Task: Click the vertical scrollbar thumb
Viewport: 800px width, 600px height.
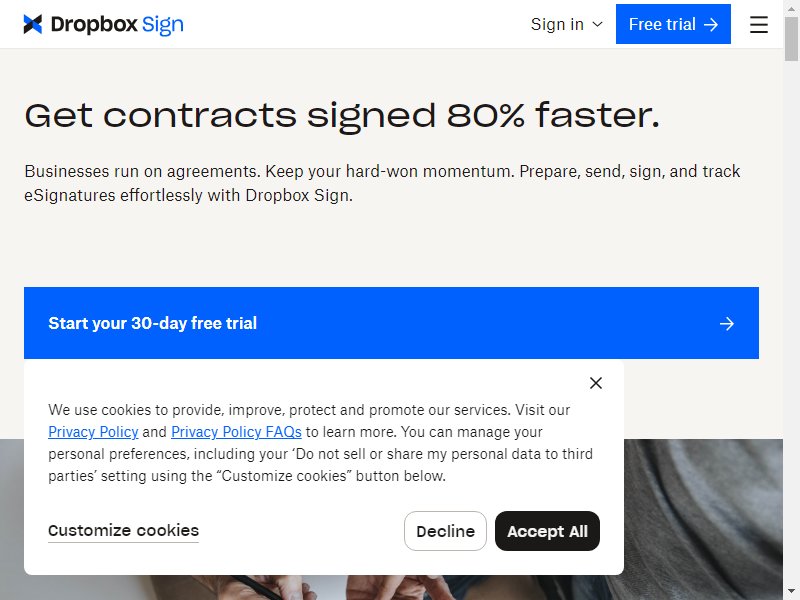Action: 791,39
